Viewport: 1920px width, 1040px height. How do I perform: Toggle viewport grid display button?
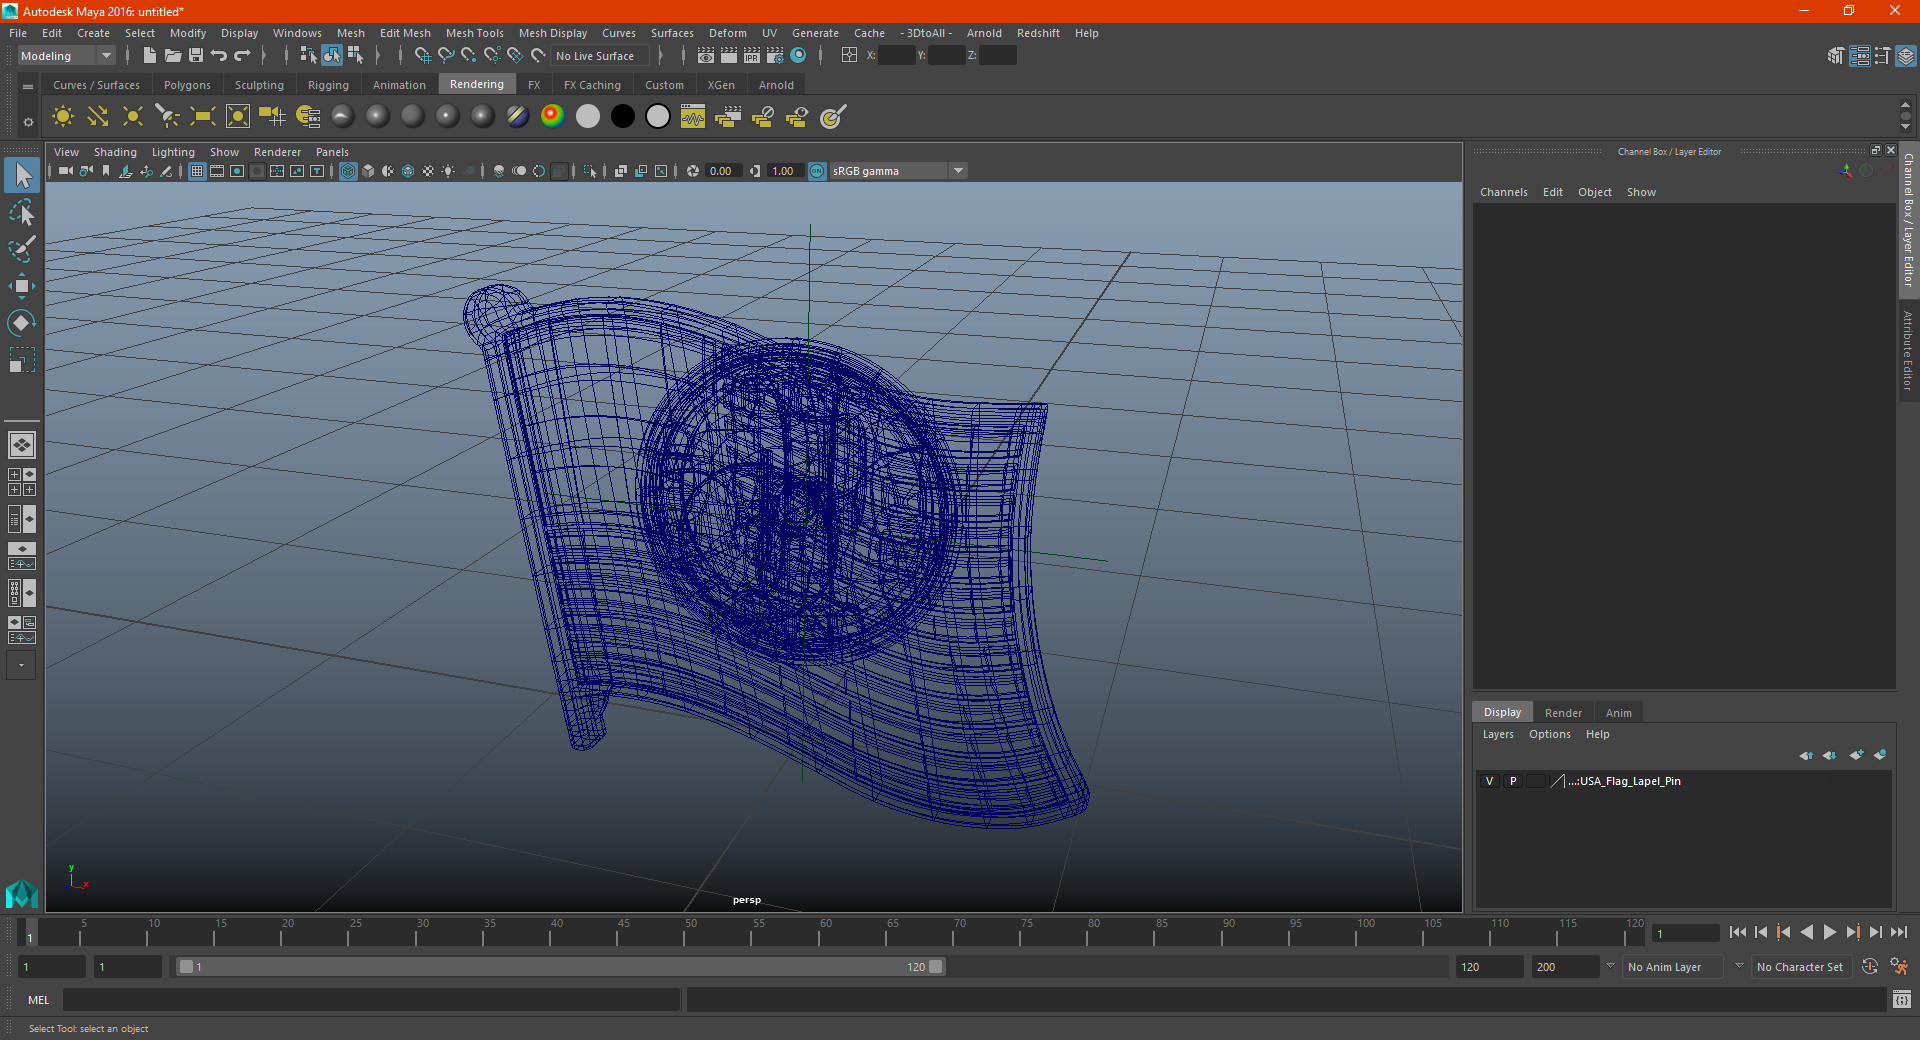[197, 171]
